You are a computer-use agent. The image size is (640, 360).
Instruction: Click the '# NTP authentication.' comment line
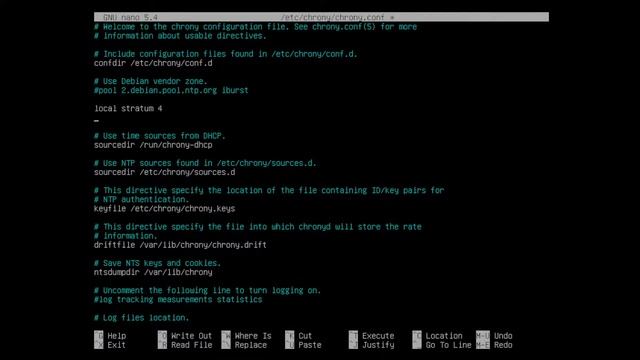142,200
